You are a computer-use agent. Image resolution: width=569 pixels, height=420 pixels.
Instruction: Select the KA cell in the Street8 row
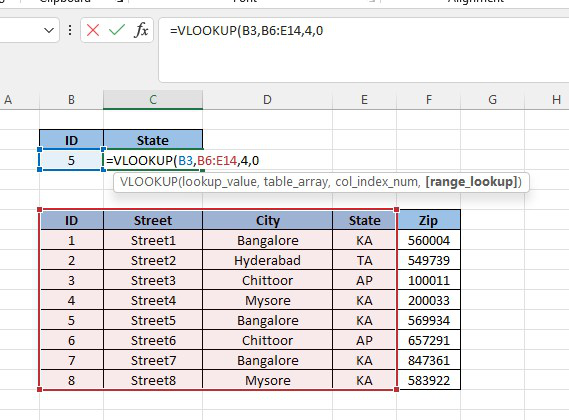pyautogui.click(x=364, y=380)
